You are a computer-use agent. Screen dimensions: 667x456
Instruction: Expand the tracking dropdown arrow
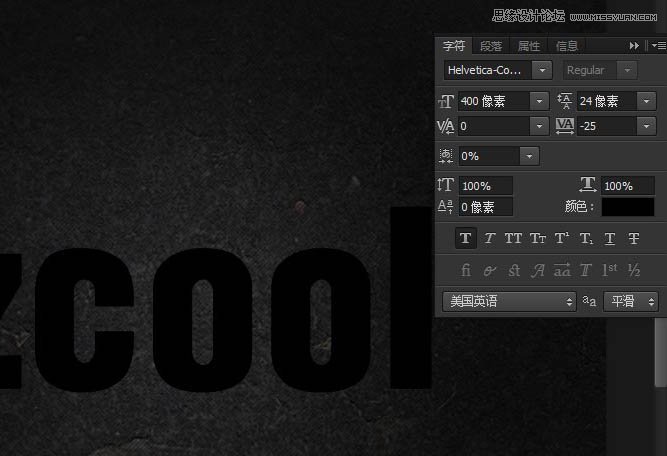click(x=647, y=126)
